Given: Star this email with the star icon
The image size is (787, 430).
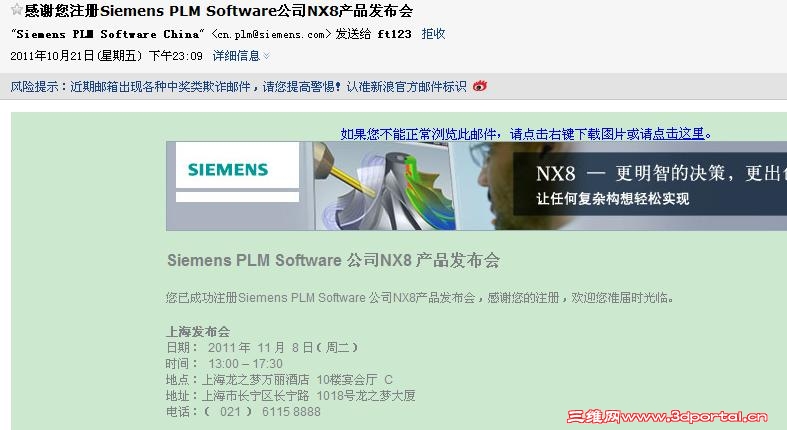Looking at the screenshot, I should pyautogui.click(x=17, y=10).
